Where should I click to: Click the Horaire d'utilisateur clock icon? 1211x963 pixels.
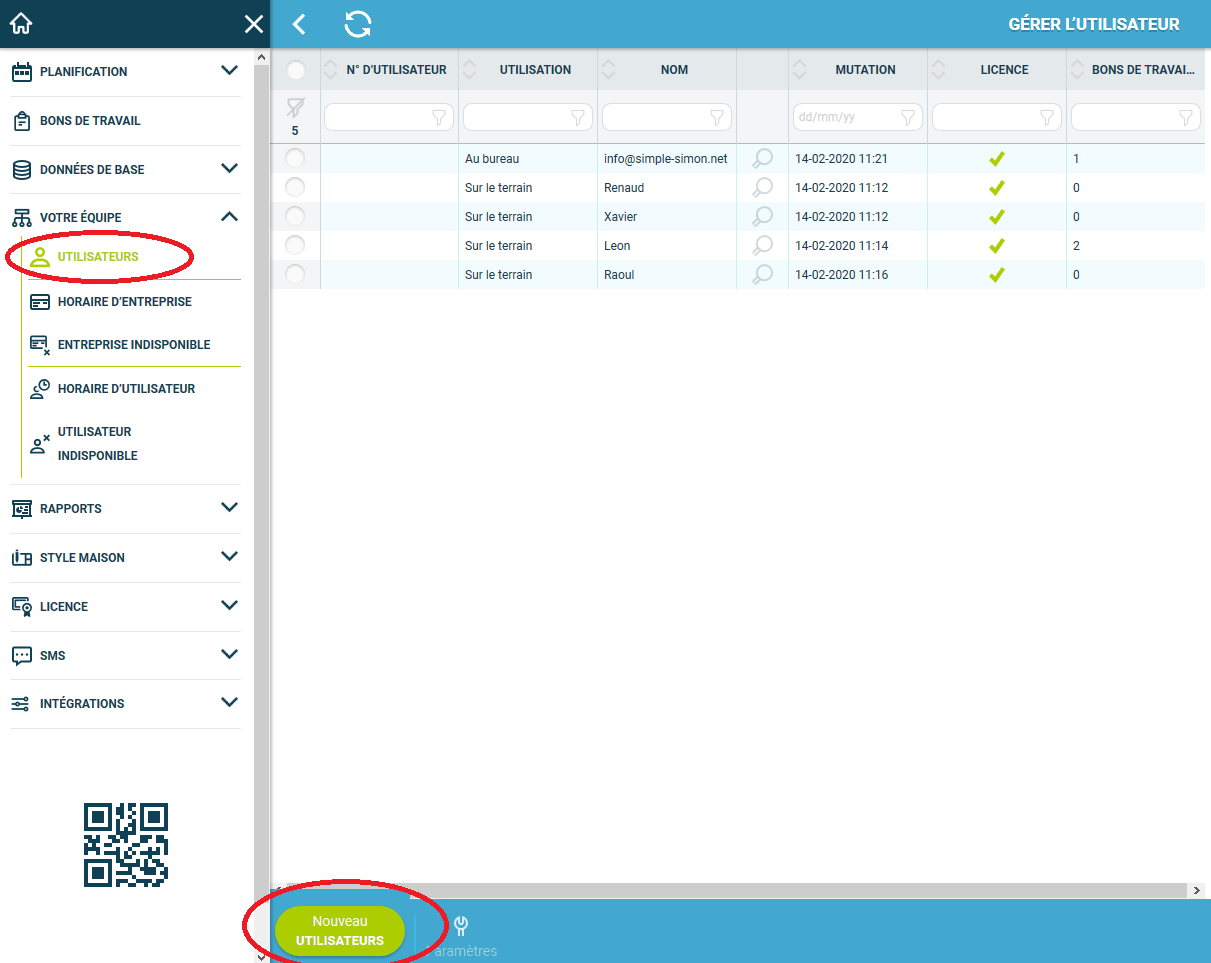(x=40, y=389)
